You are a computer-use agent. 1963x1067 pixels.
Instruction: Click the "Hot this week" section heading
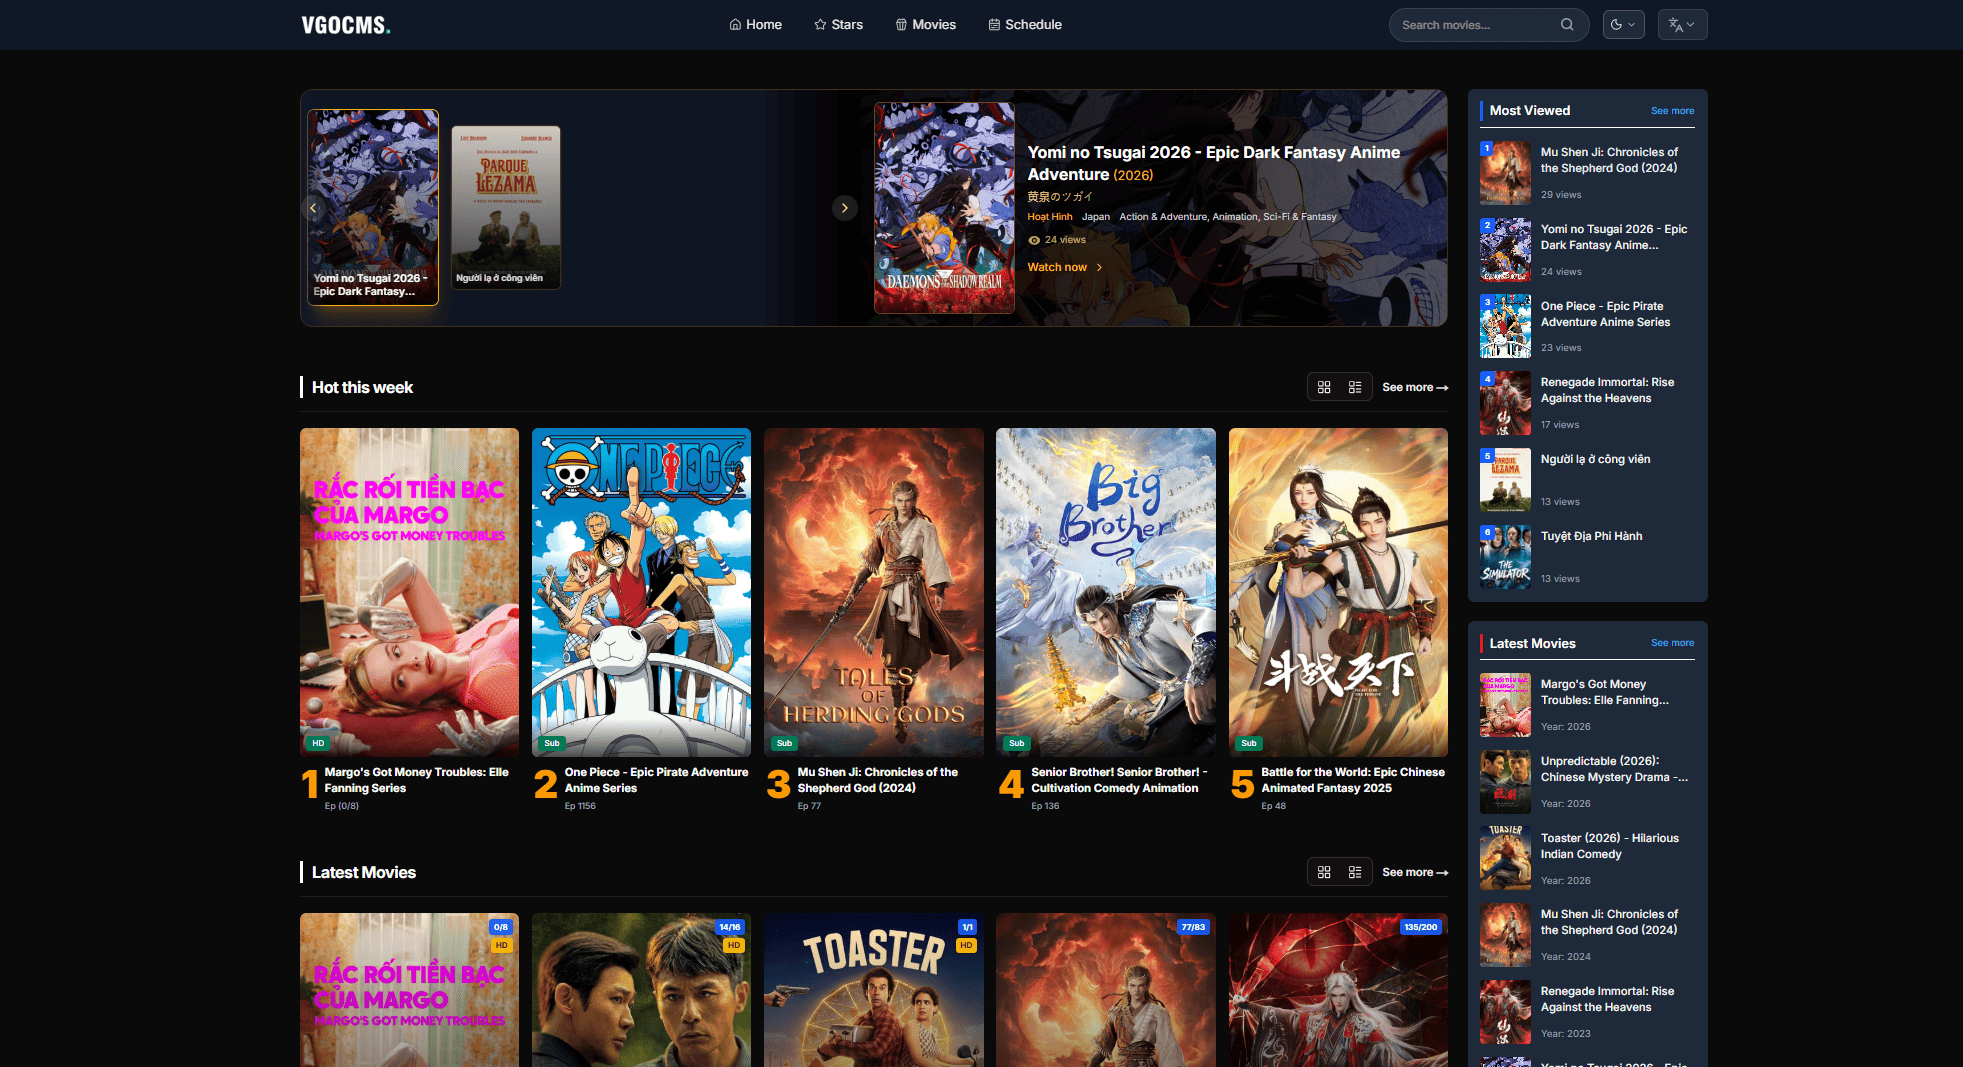point(362,387)
